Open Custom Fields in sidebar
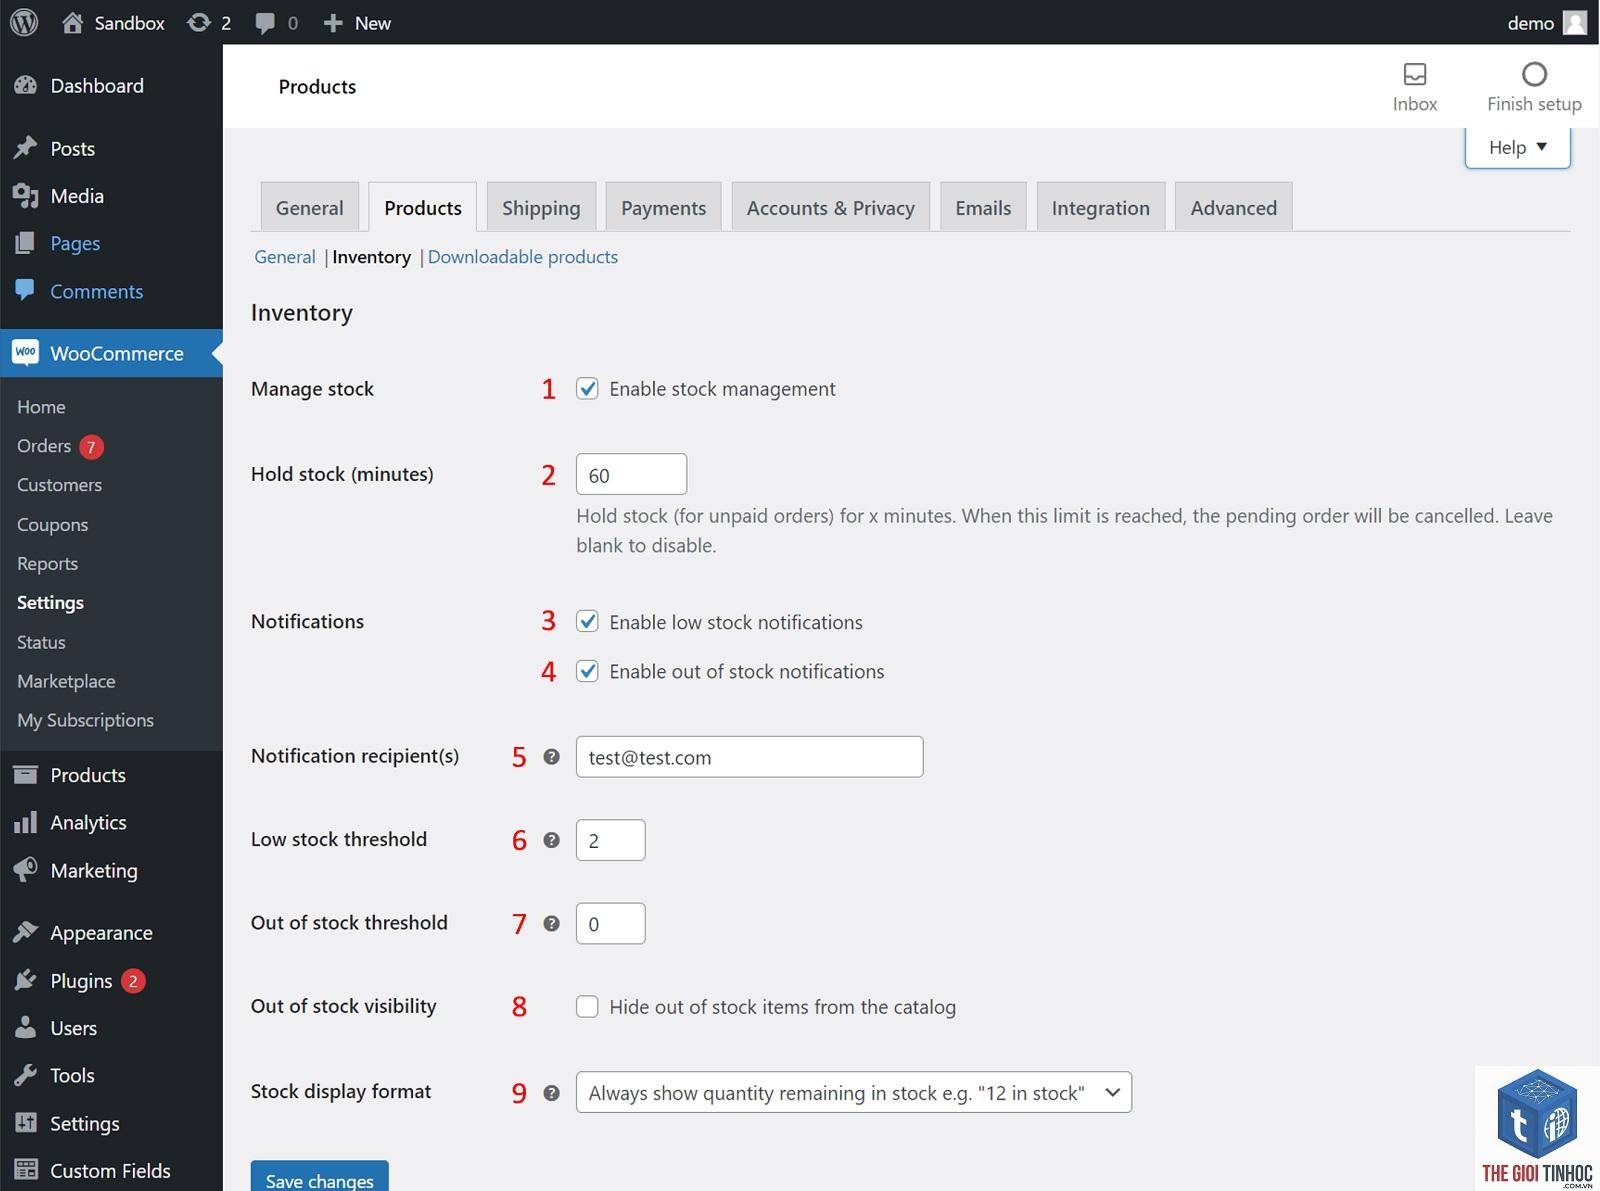1600x1191 pixels. pyautogui.click(x=111, y=1171)
